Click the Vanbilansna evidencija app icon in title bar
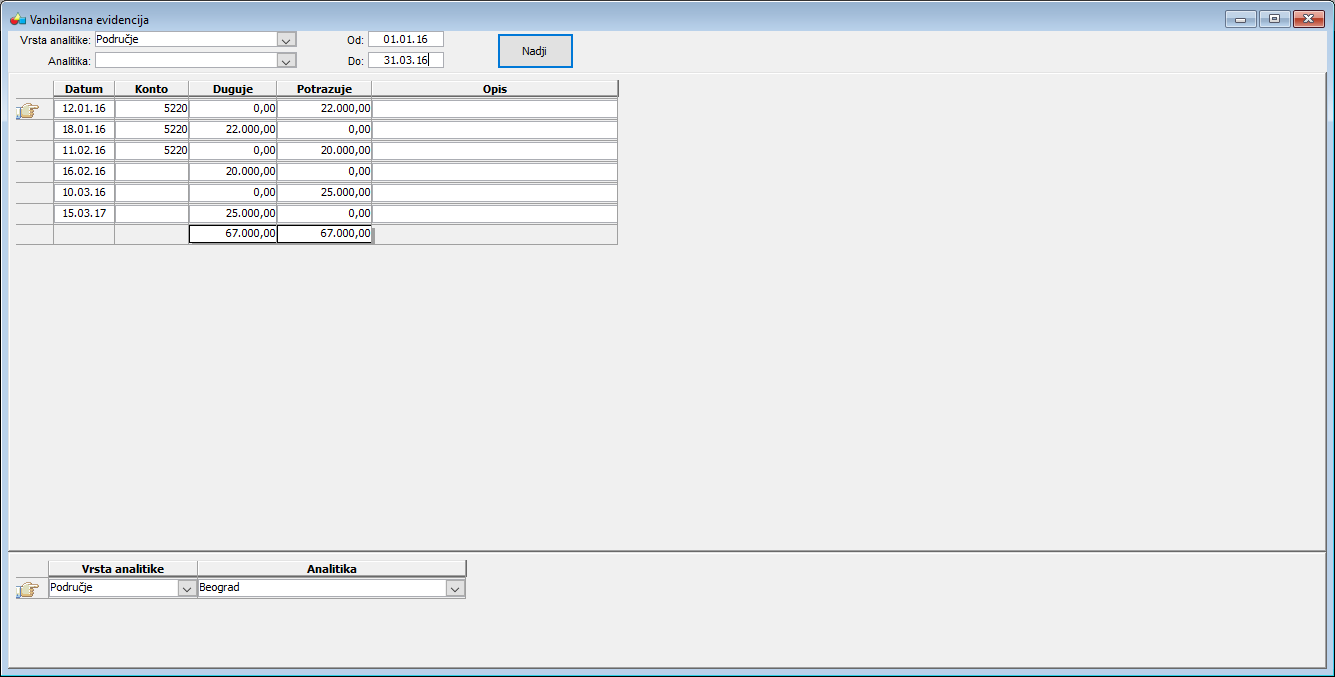 pyautogui.click(x=17, y=19)
